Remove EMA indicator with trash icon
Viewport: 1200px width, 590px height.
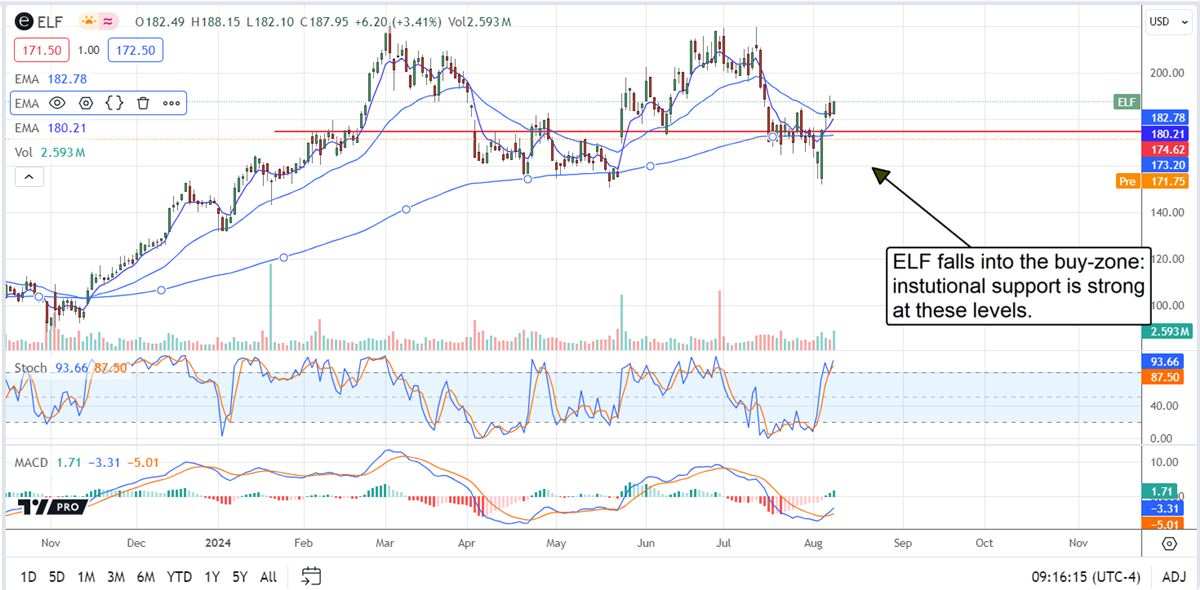pos(143,102)
